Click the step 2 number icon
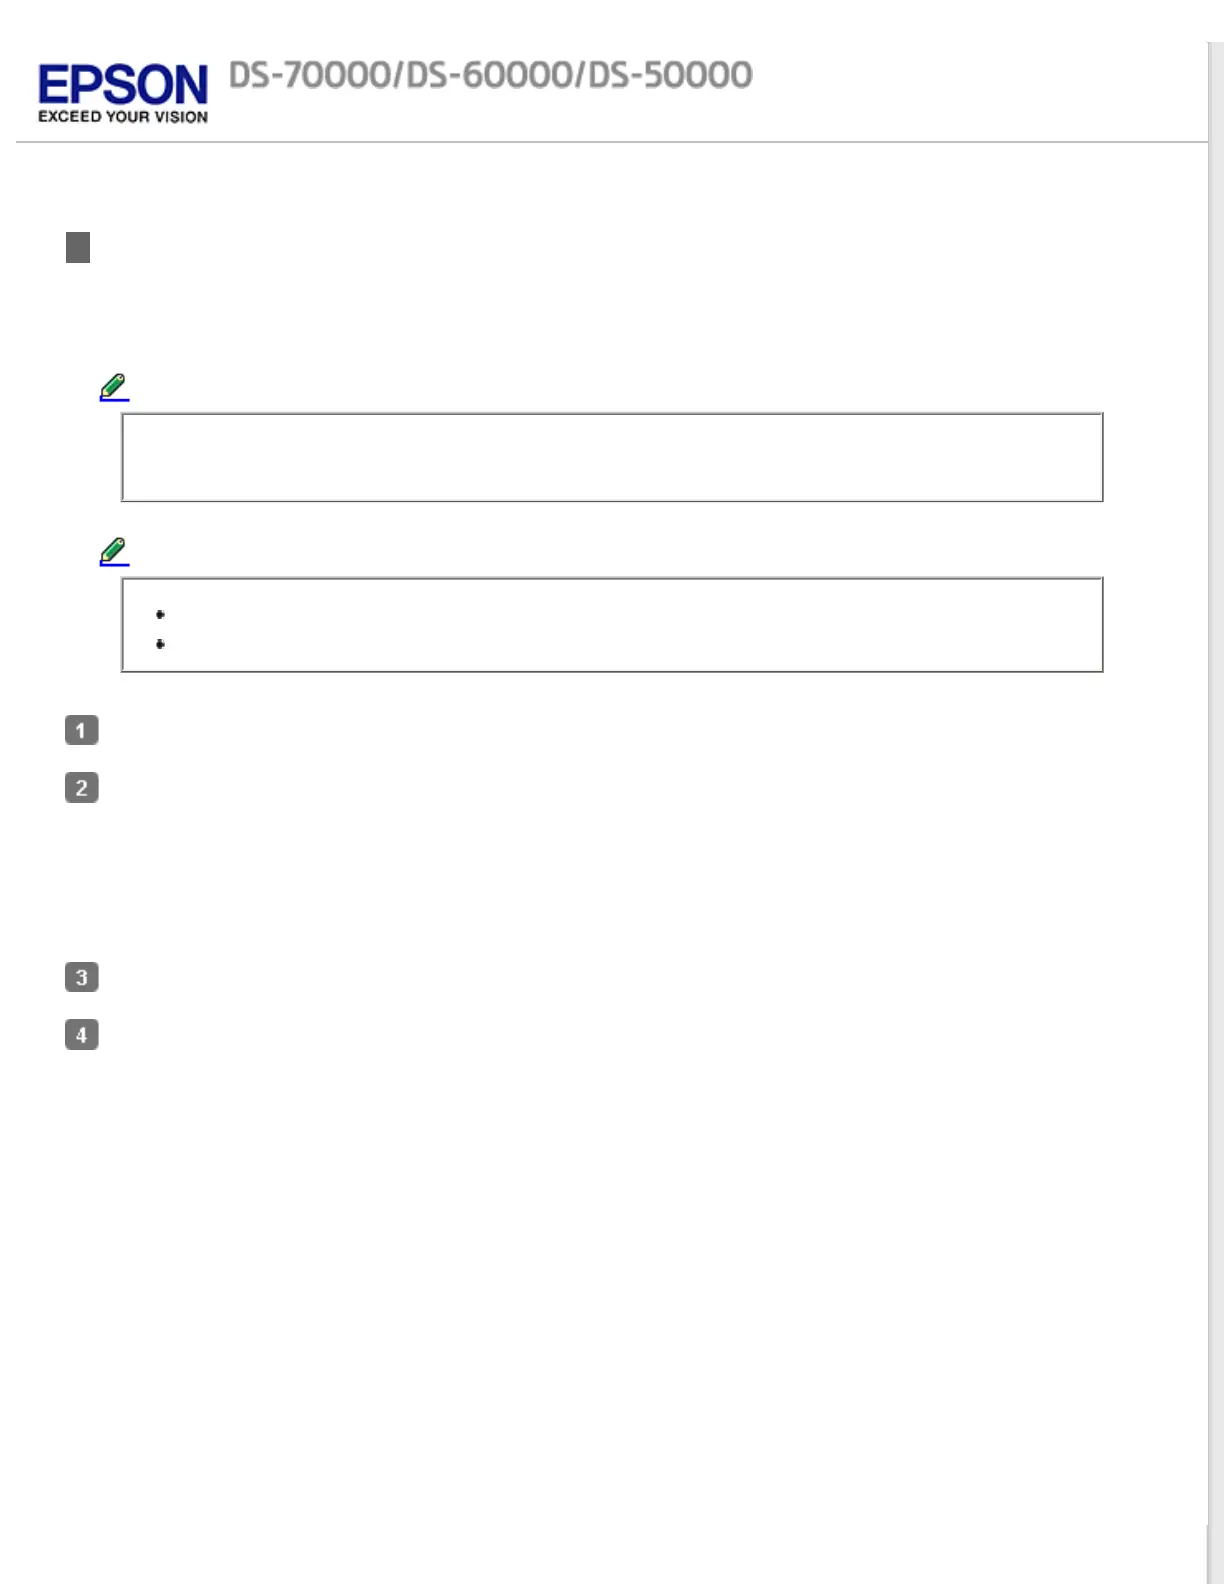The image size is (1224, 1584). (82, 788)
